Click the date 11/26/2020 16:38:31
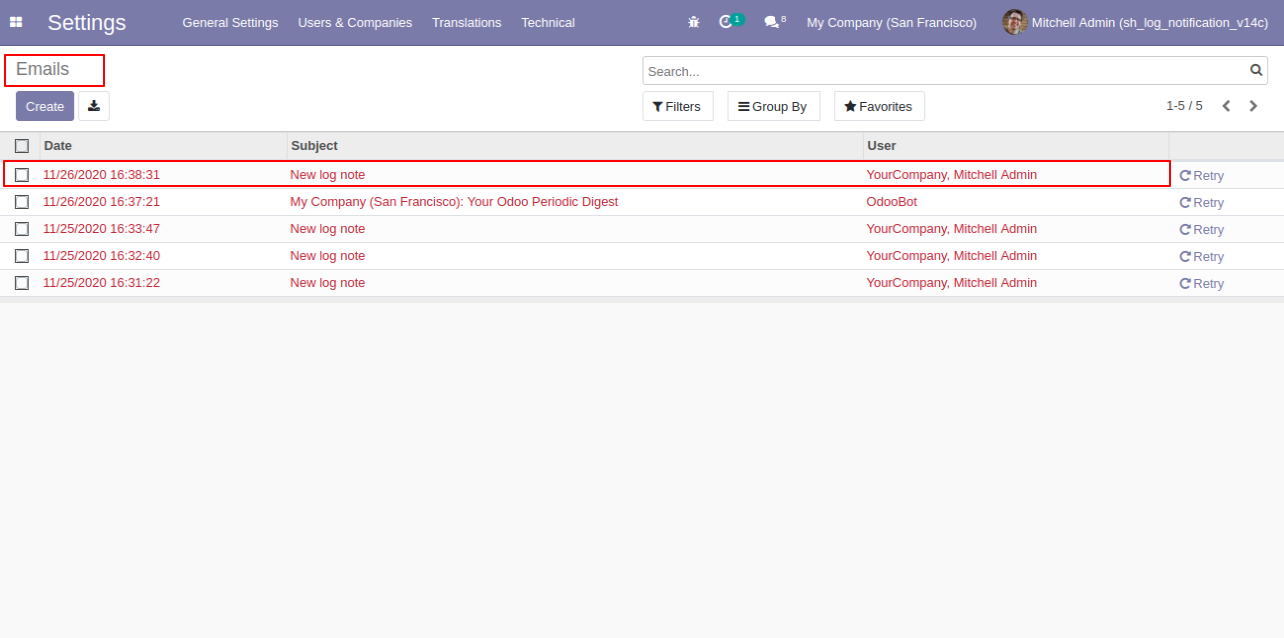This screenshot has width=1284, height=638. click(101, 175)
